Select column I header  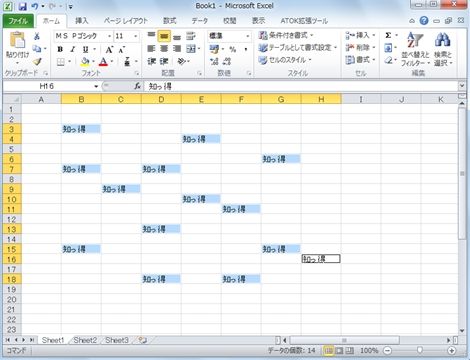point(361,99)
